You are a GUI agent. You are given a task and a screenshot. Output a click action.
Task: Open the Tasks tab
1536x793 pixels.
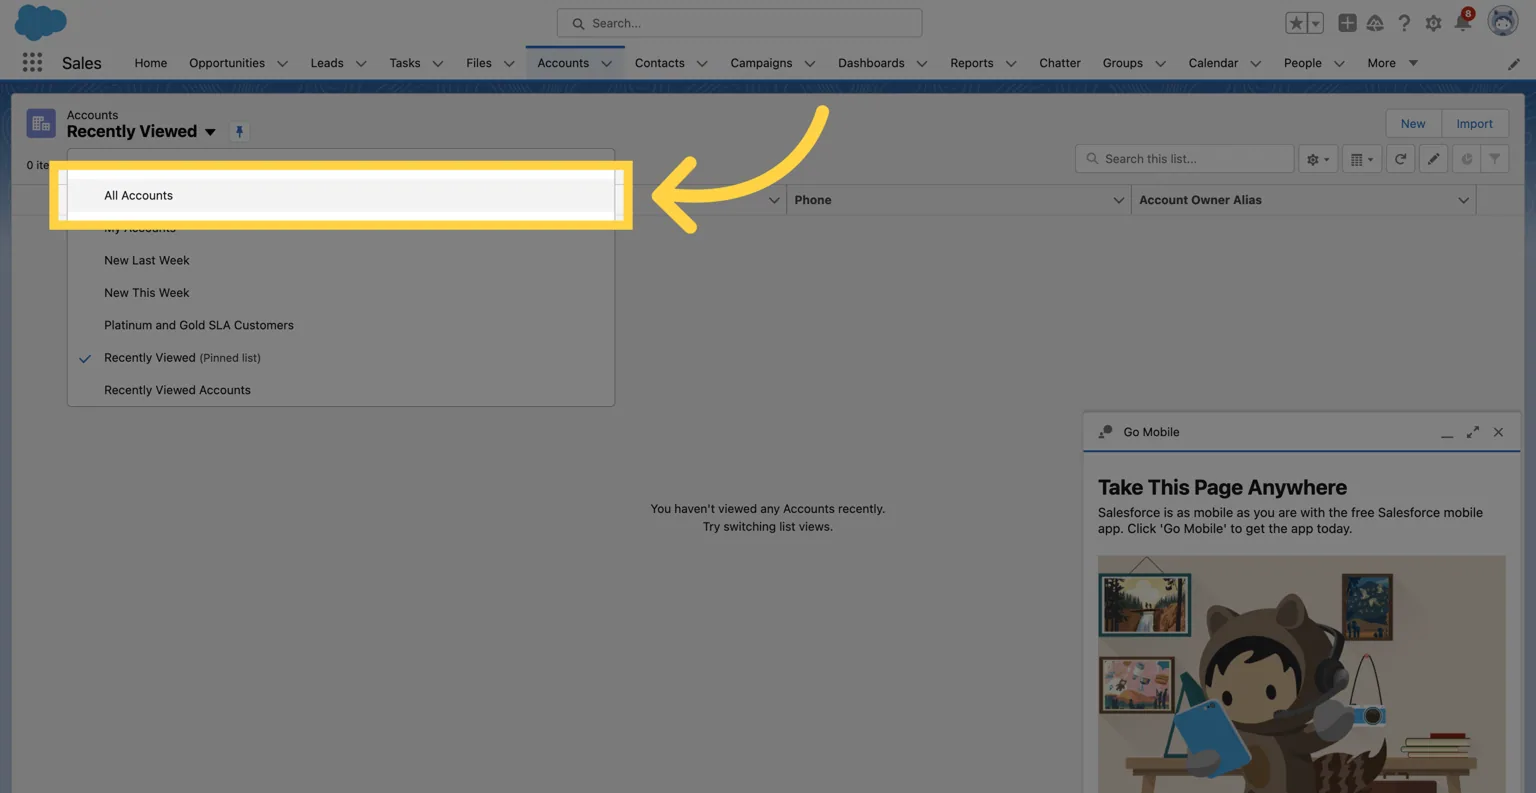pyautogui.click(x=405, y=63)
